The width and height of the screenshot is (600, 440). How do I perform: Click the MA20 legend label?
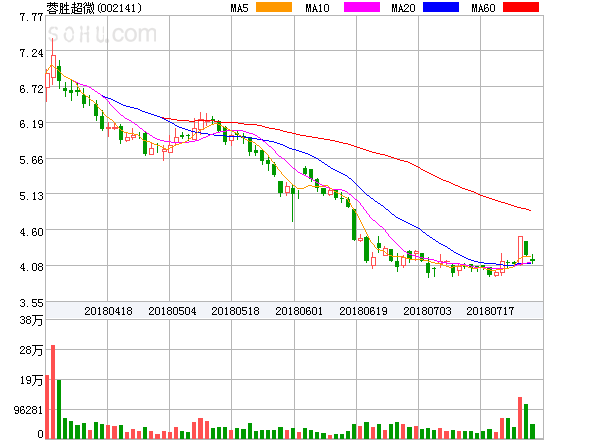point(403,8)
